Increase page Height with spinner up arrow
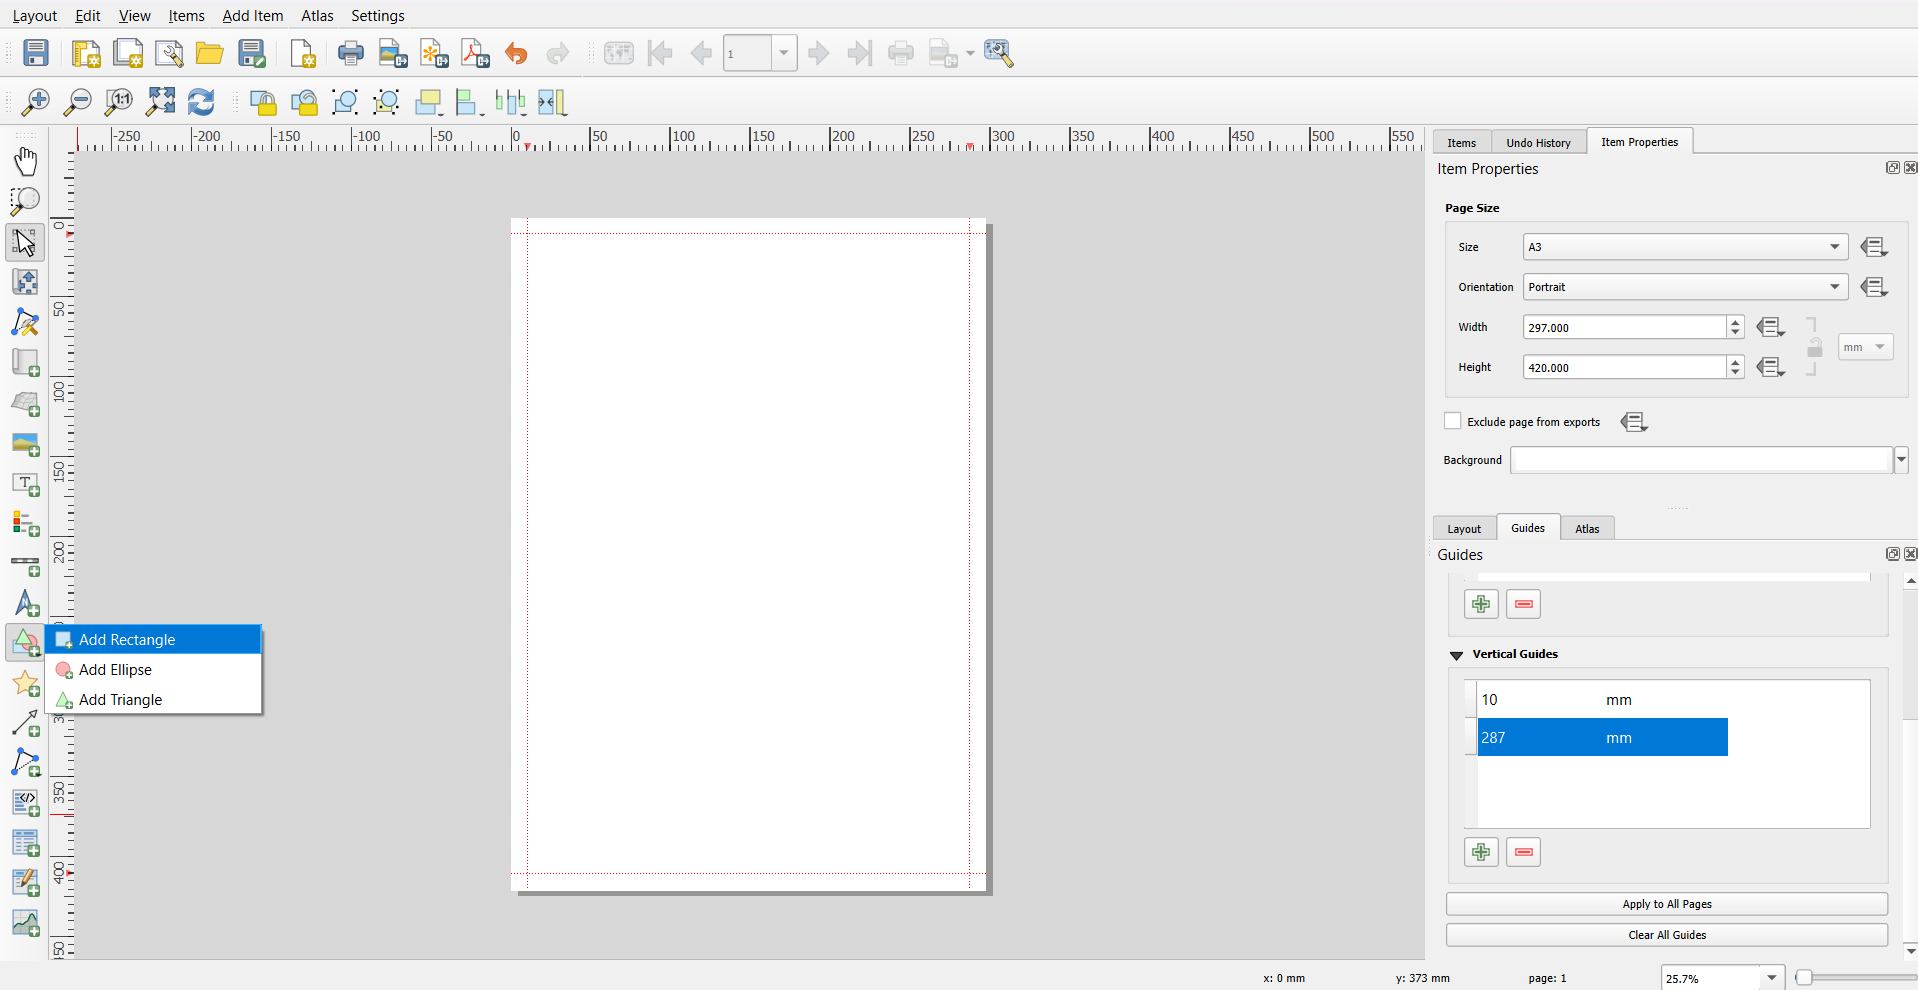Image resolution: width=1918 pixels, height=990 pixels. pyautogui.click(x=1735, y=361)
